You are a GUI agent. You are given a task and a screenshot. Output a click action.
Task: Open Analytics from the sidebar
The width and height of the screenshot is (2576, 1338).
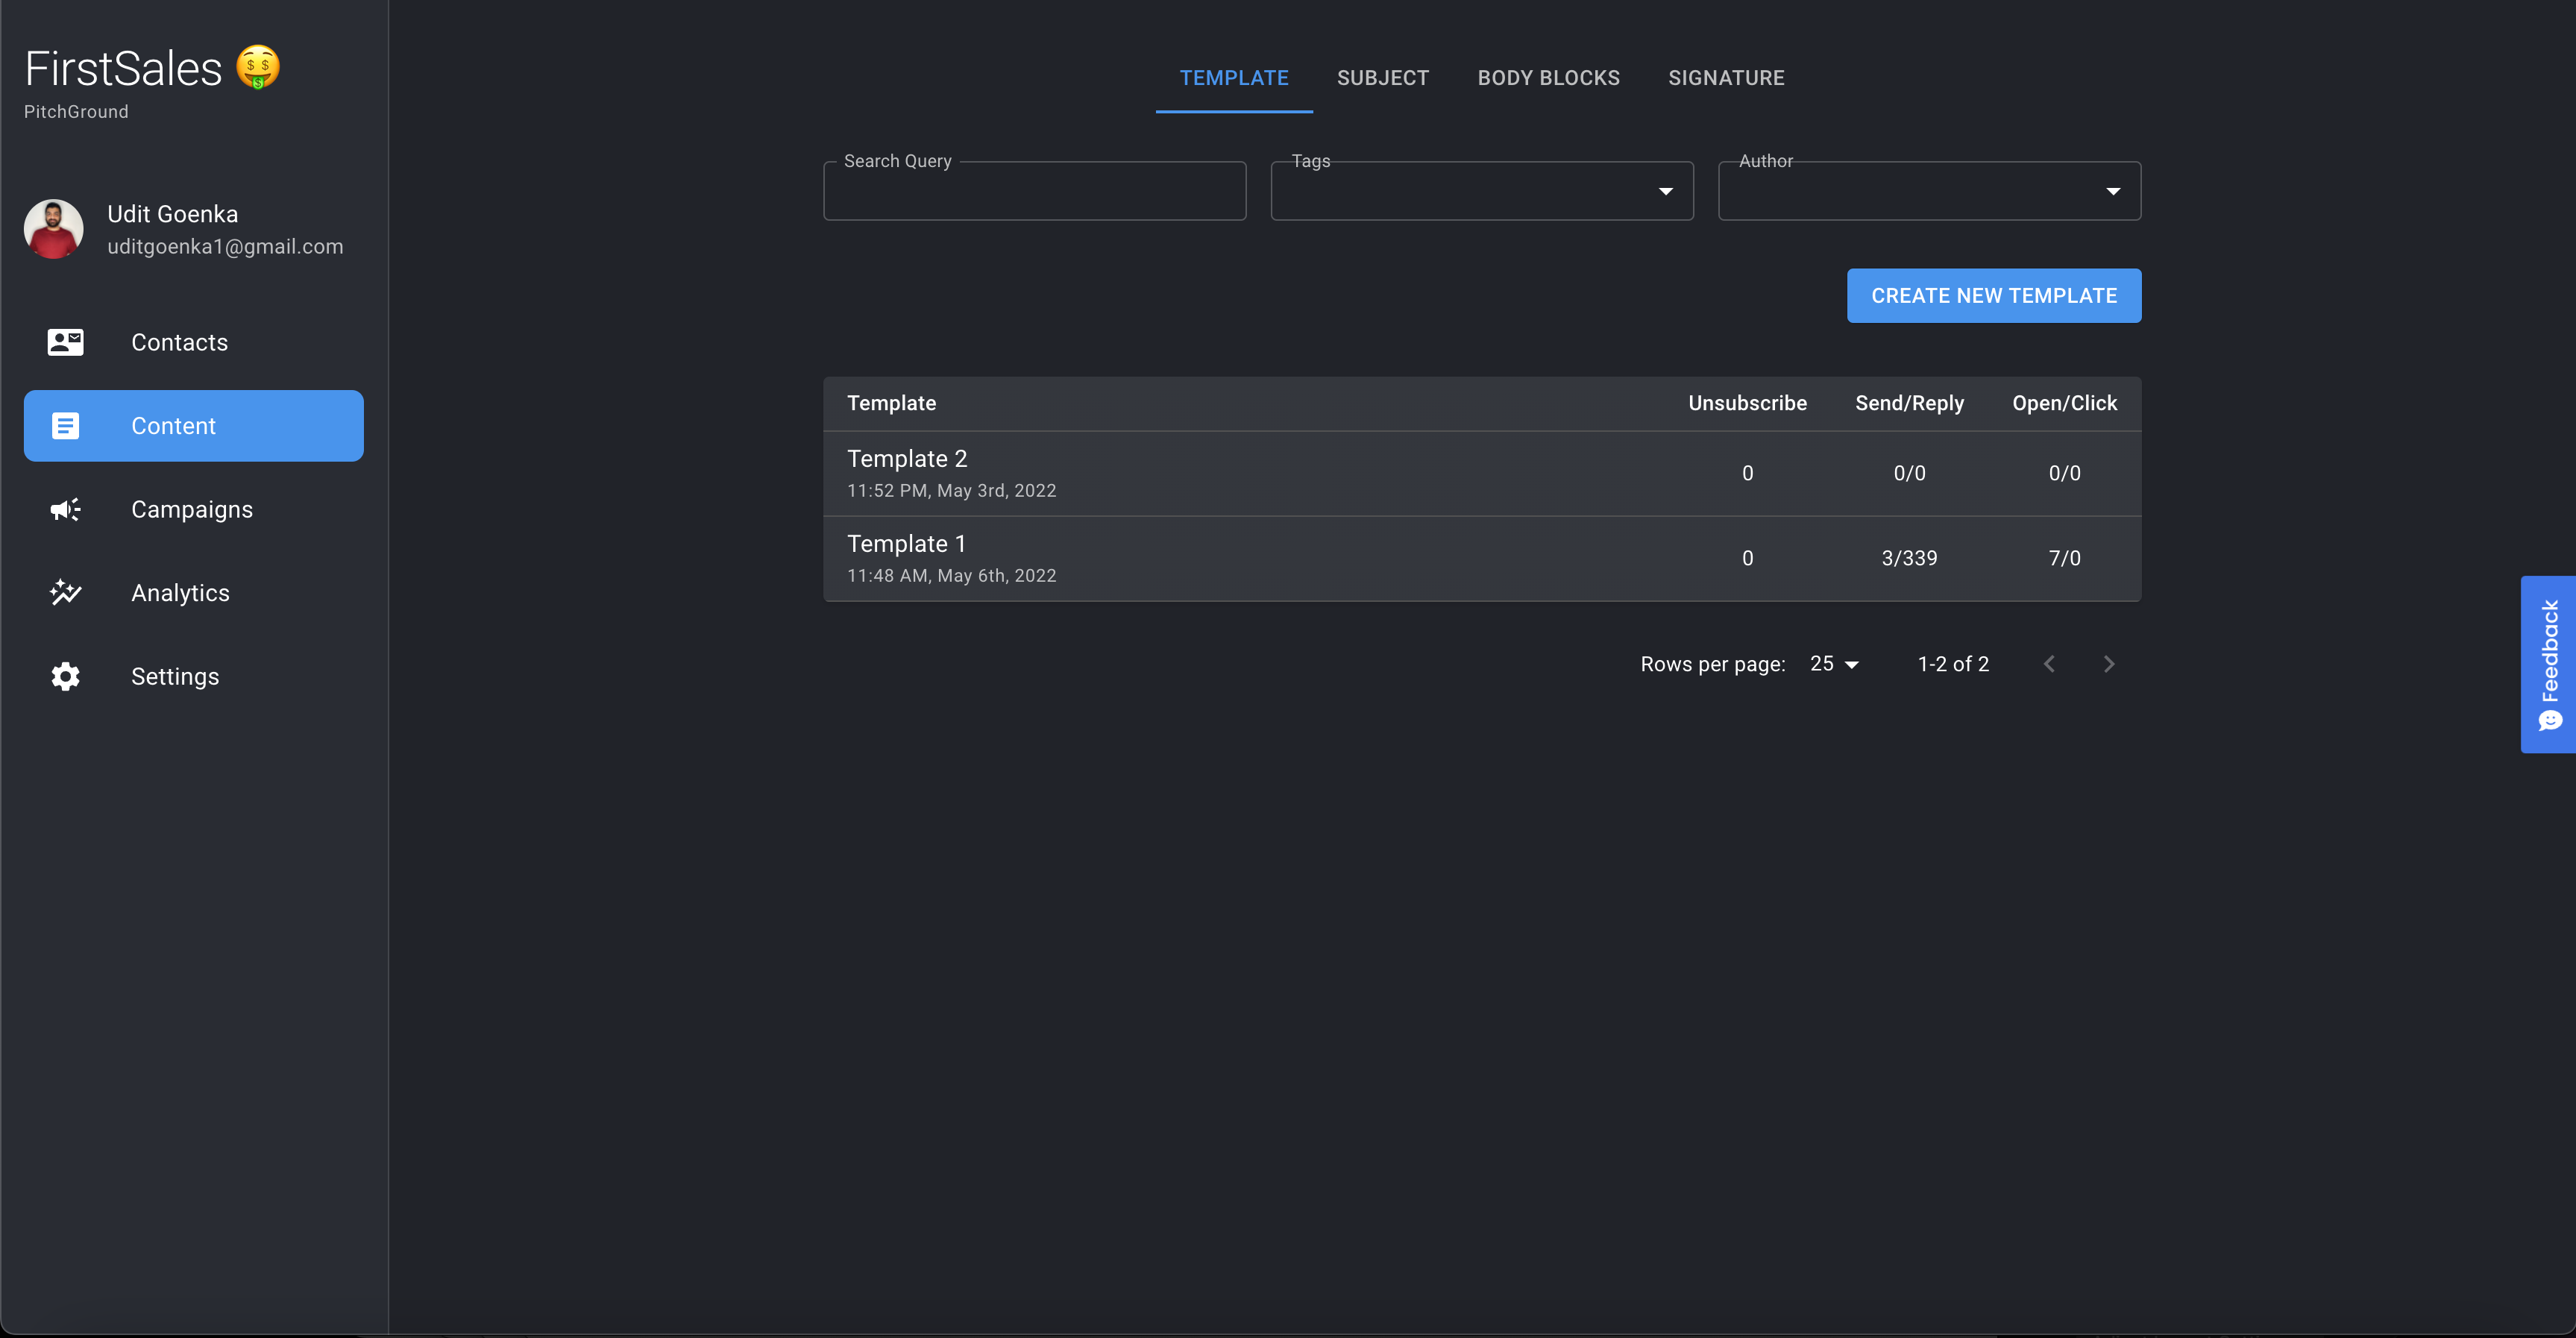(x=181, y=592)
